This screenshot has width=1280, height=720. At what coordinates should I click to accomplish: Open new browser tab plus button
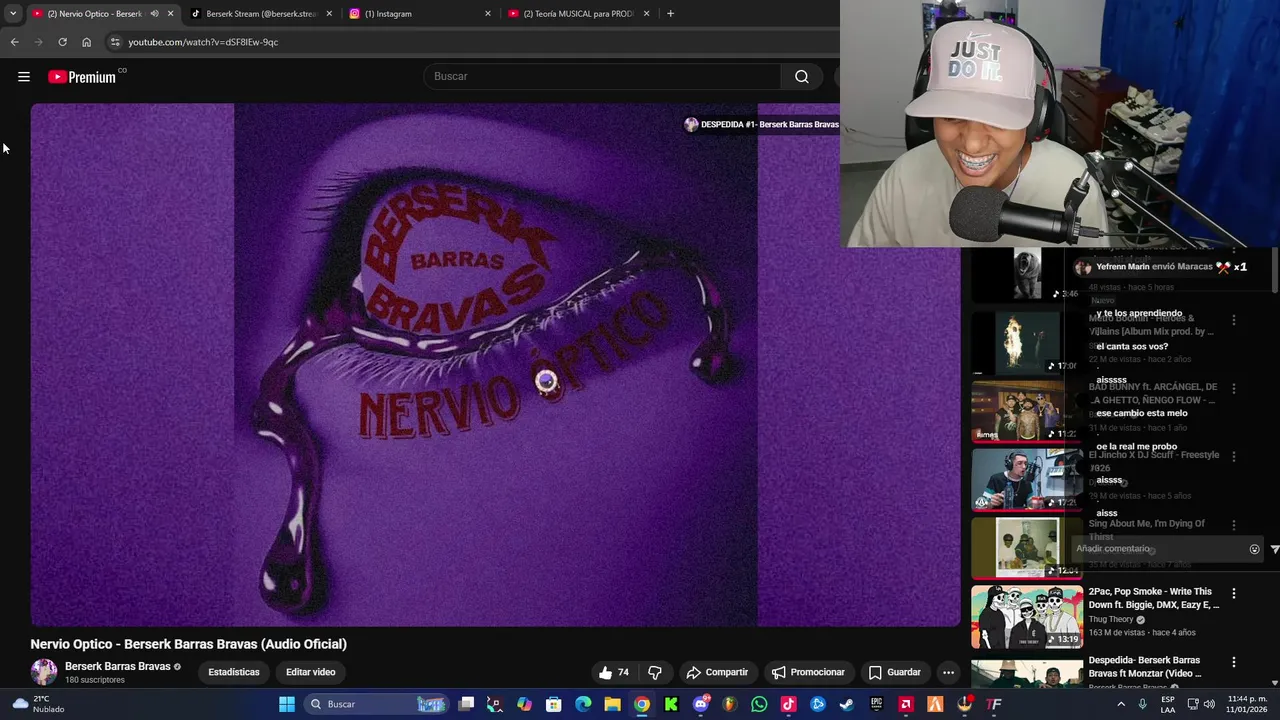[x=670, y=14]
